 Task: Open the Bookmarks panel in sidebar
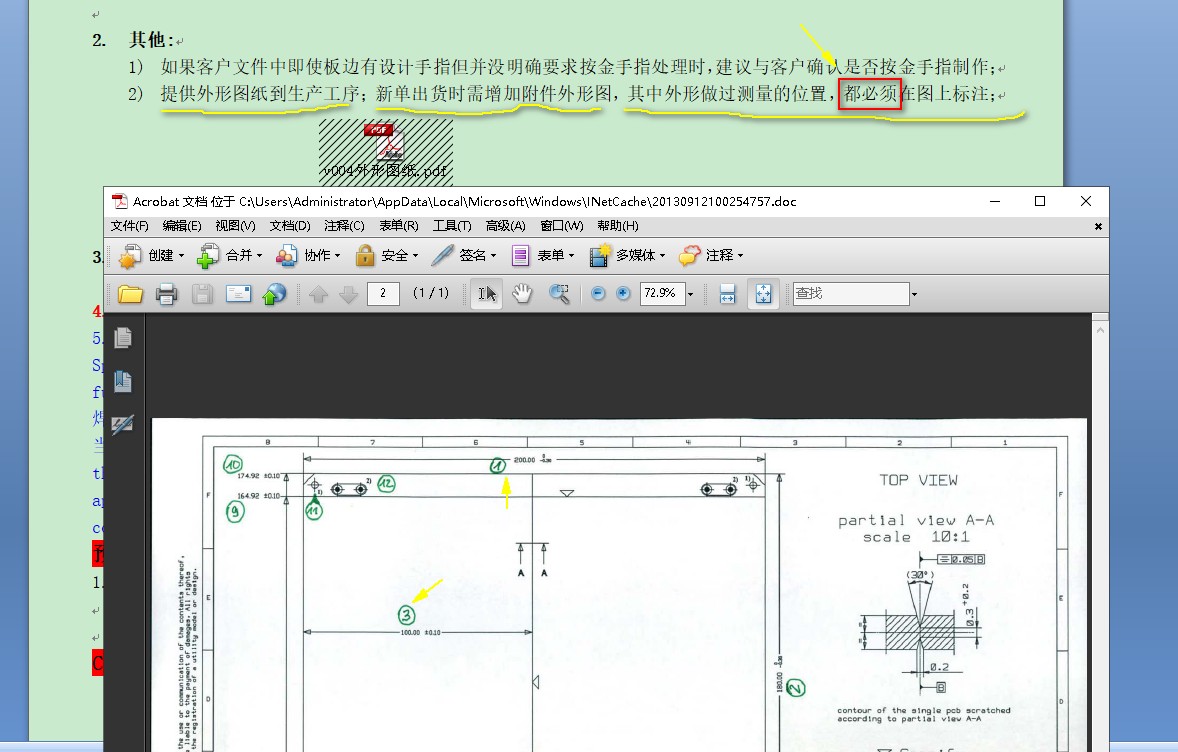click(x=123, y=382)
